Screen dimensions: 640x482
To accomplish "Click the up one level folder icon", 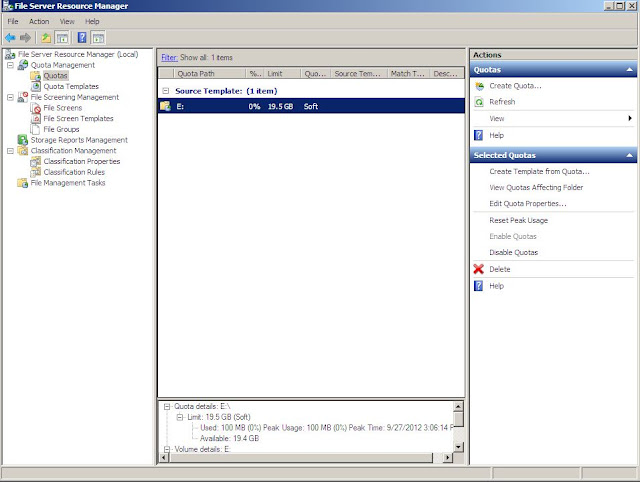I will (46, 38).
